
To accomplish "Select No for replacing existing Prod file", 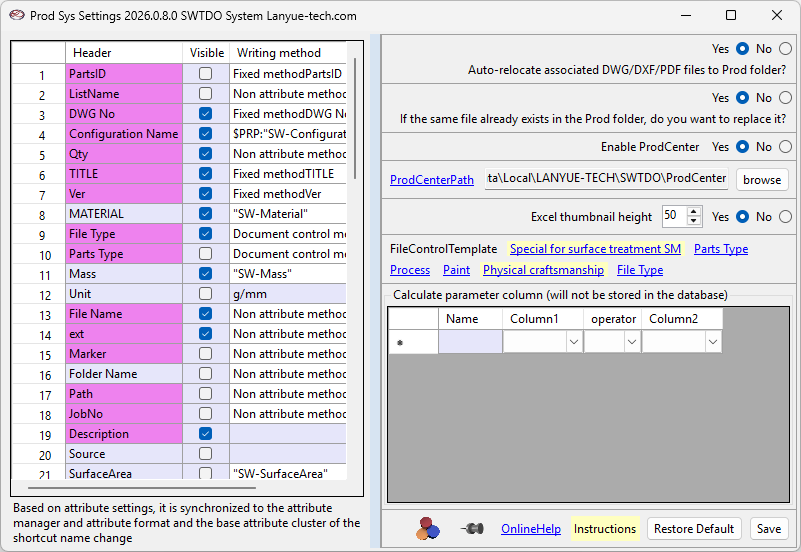I will click(x=785, y=98).
